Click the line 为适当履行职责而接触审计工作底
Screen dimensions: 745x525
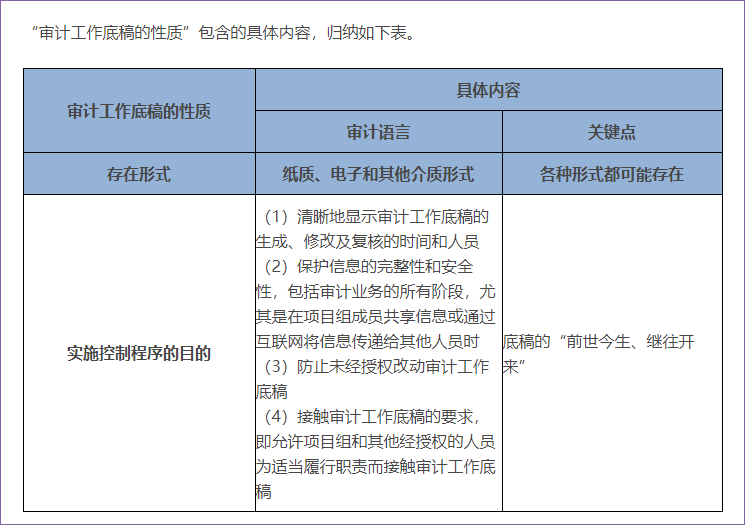tap(375, 466)
